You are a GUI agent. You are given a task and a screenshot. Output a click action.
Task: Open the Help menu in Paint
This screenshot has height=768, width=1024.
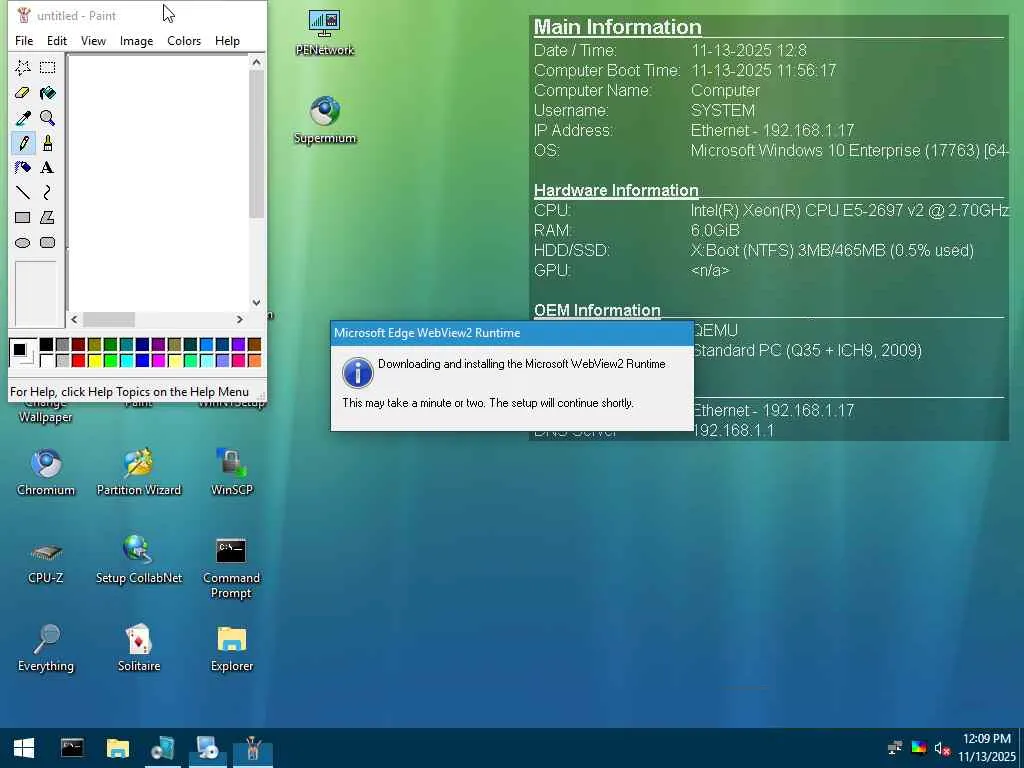(x=227, y=40)
